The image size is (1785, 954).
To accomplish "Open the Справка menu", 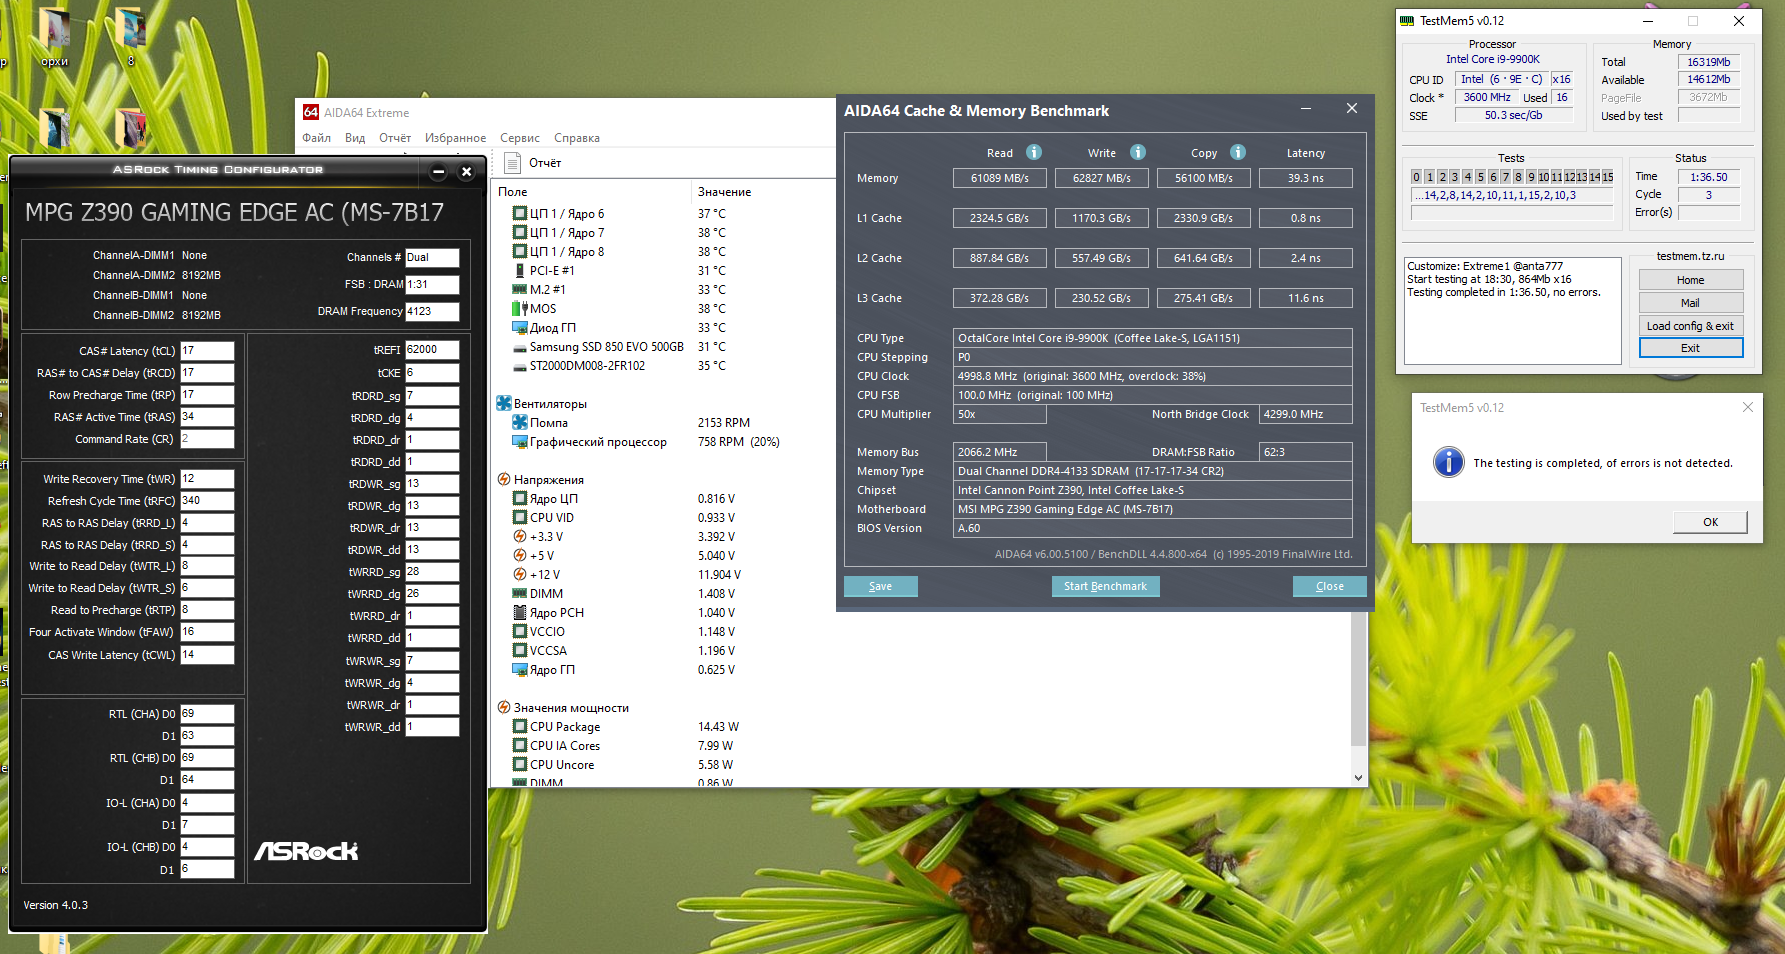I will click(x=577, y=138).
